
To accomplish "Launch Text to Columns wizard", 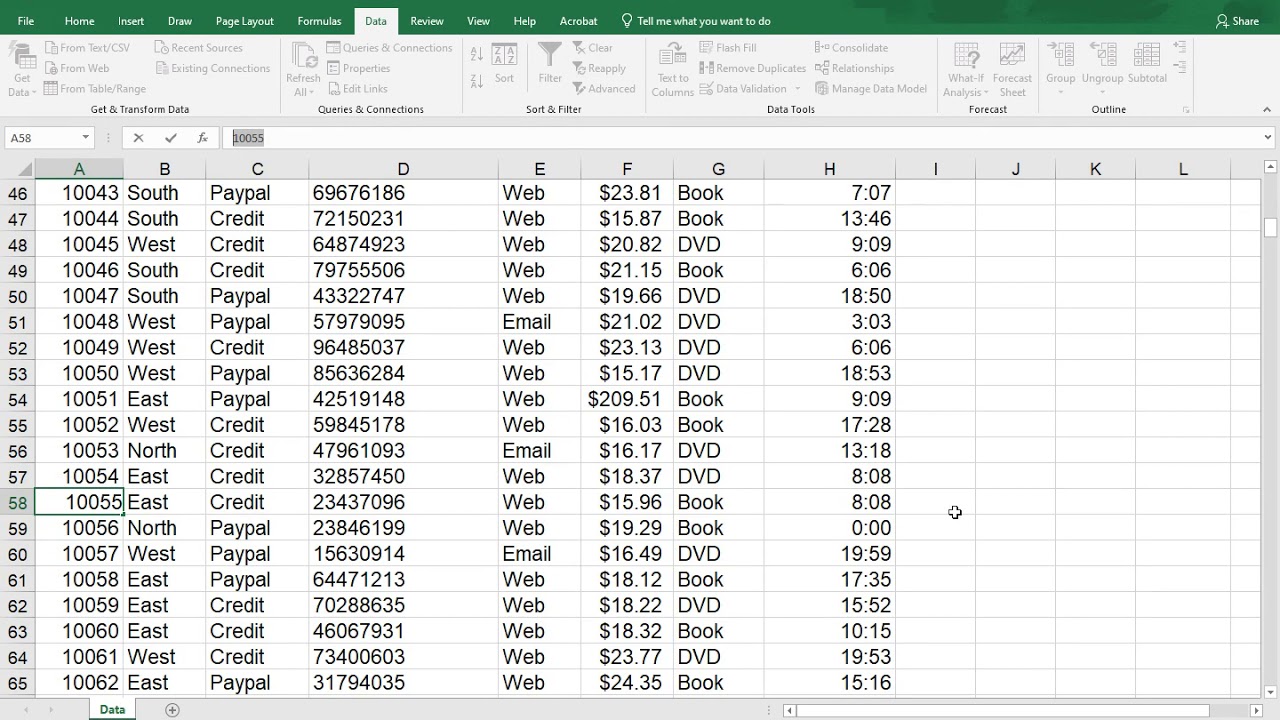I will [x=673, y=70].
